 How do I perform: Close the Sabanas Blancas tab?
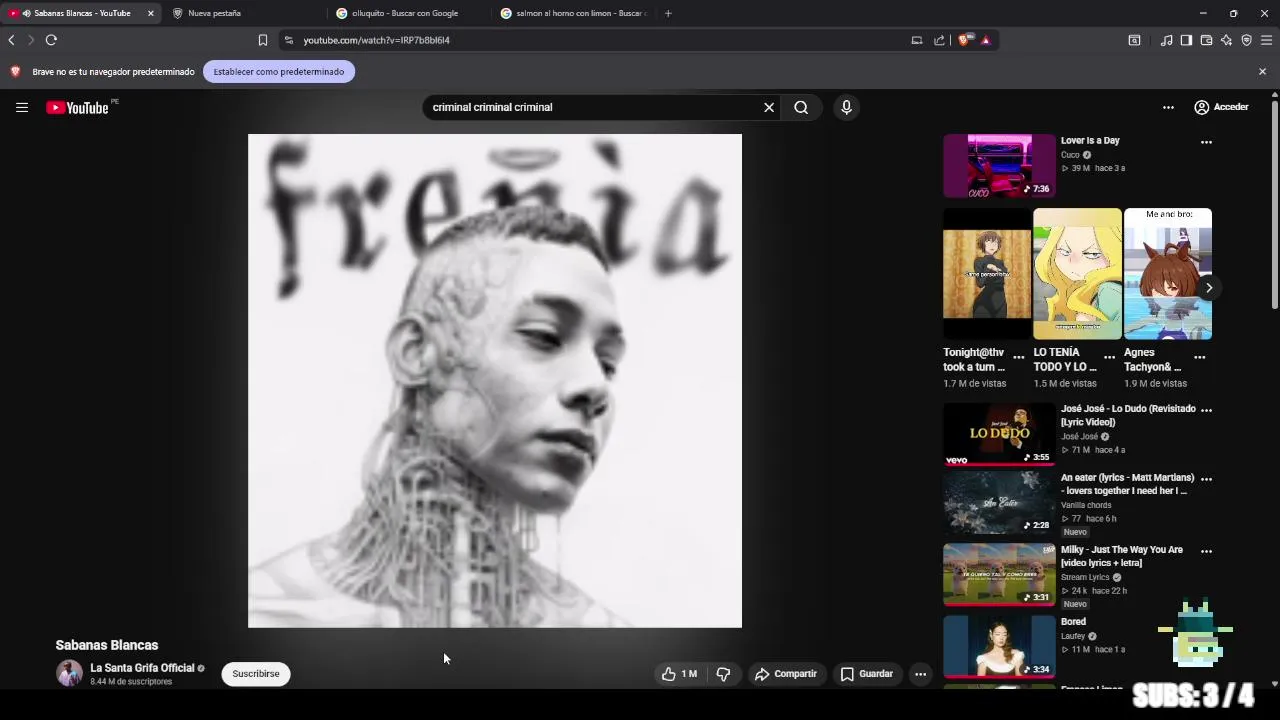(151, 13)
